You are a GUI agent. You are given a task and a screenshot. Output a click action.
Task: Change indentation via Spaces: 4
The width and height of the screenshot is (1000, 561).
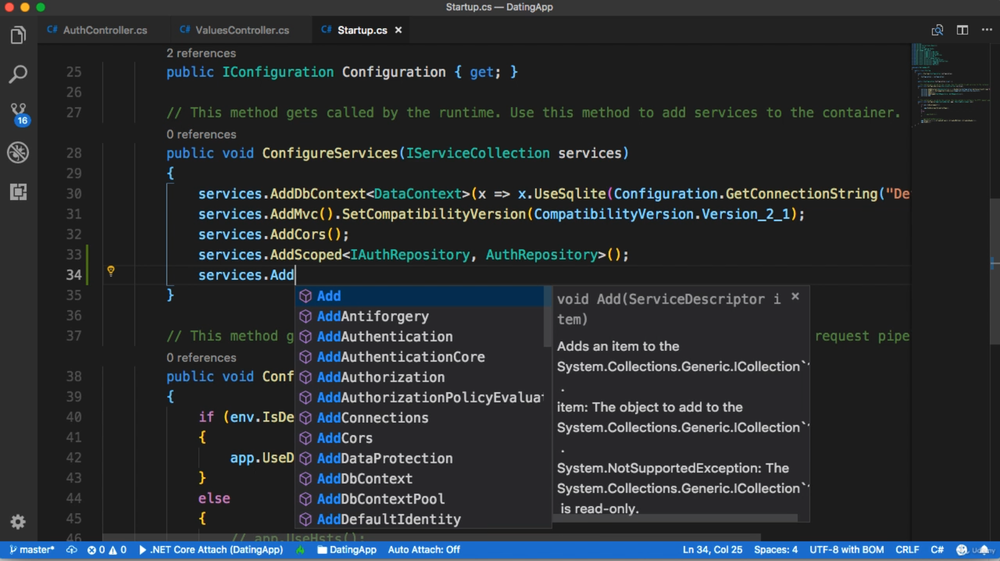(x=776, y=550)
